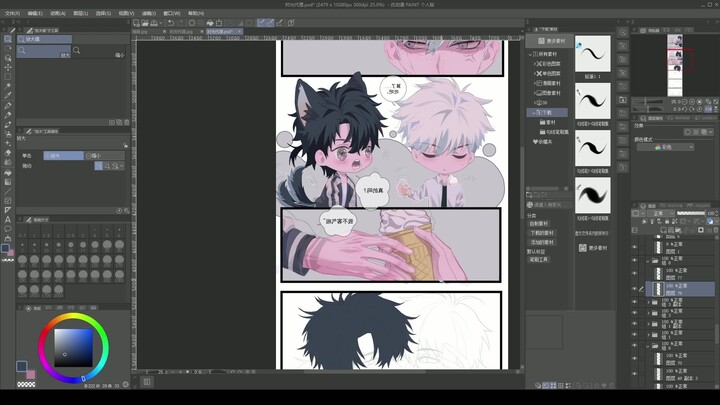The height and width of the screenshot is (405, 720).
Task: Select the 放大 sub tool button
Action: pyautogui.click(x=44, y=51)
